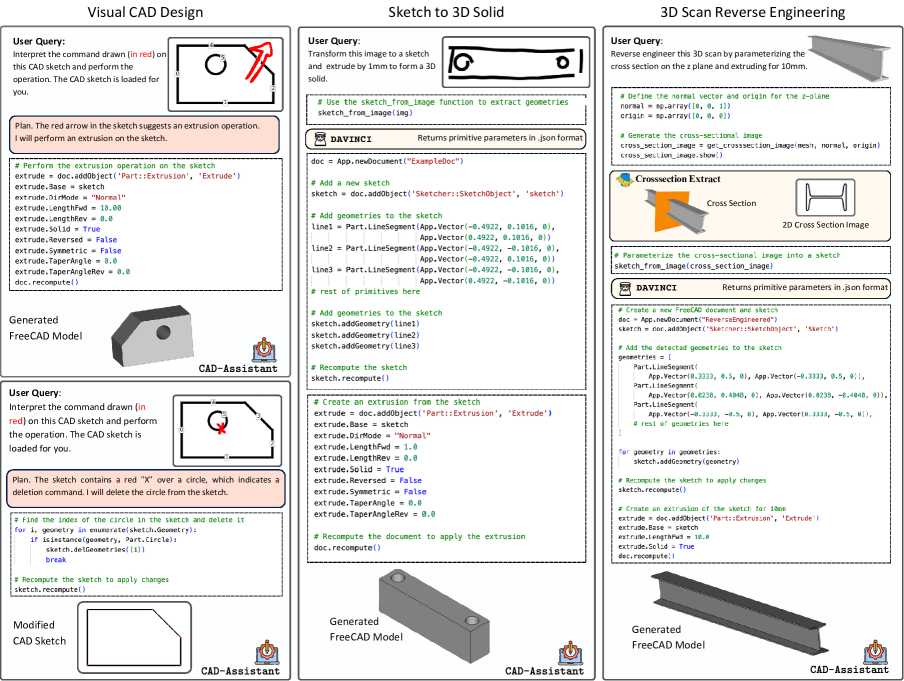Click the "sketch.delGeometries([i])" code line
The width and height of the screenshot is (904, 681).
(x=96, y=550)
